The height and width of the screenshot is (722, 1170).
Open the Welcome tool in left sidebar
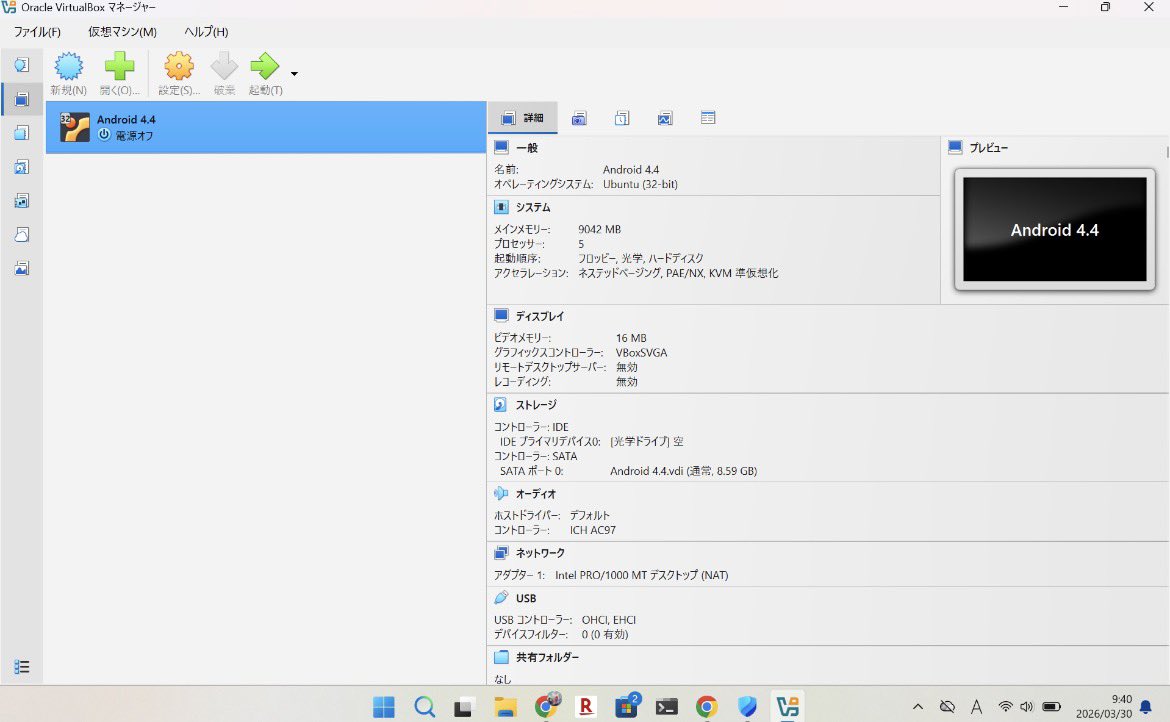pyautogui.click(x=22, y=65)
